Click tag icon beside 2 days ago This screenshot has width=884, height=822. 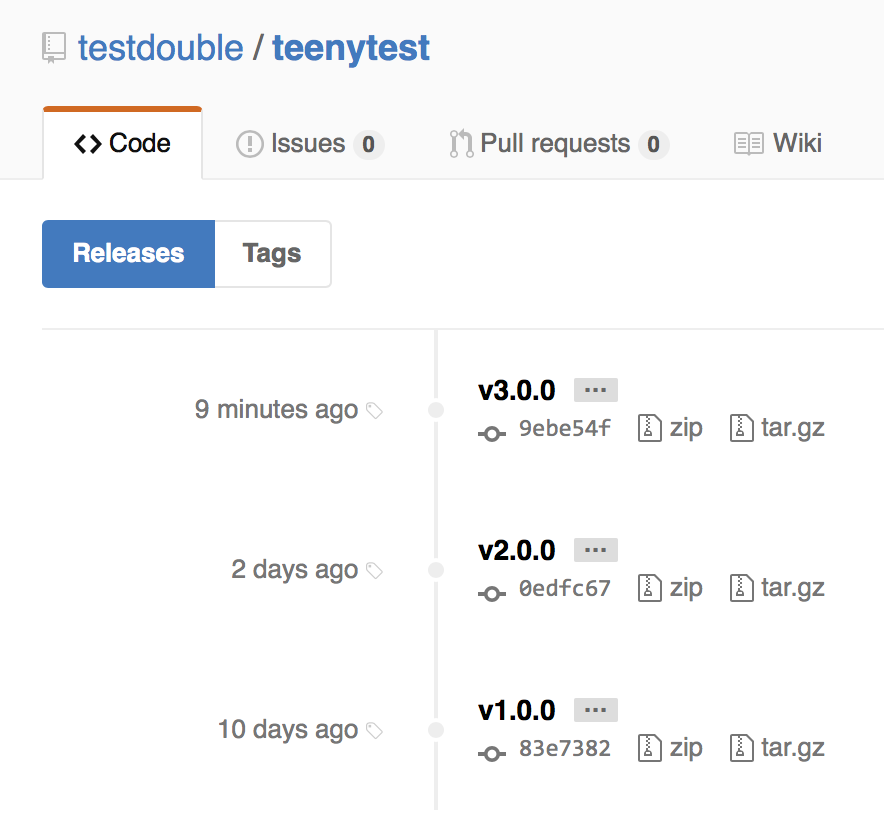pos(375,571)
